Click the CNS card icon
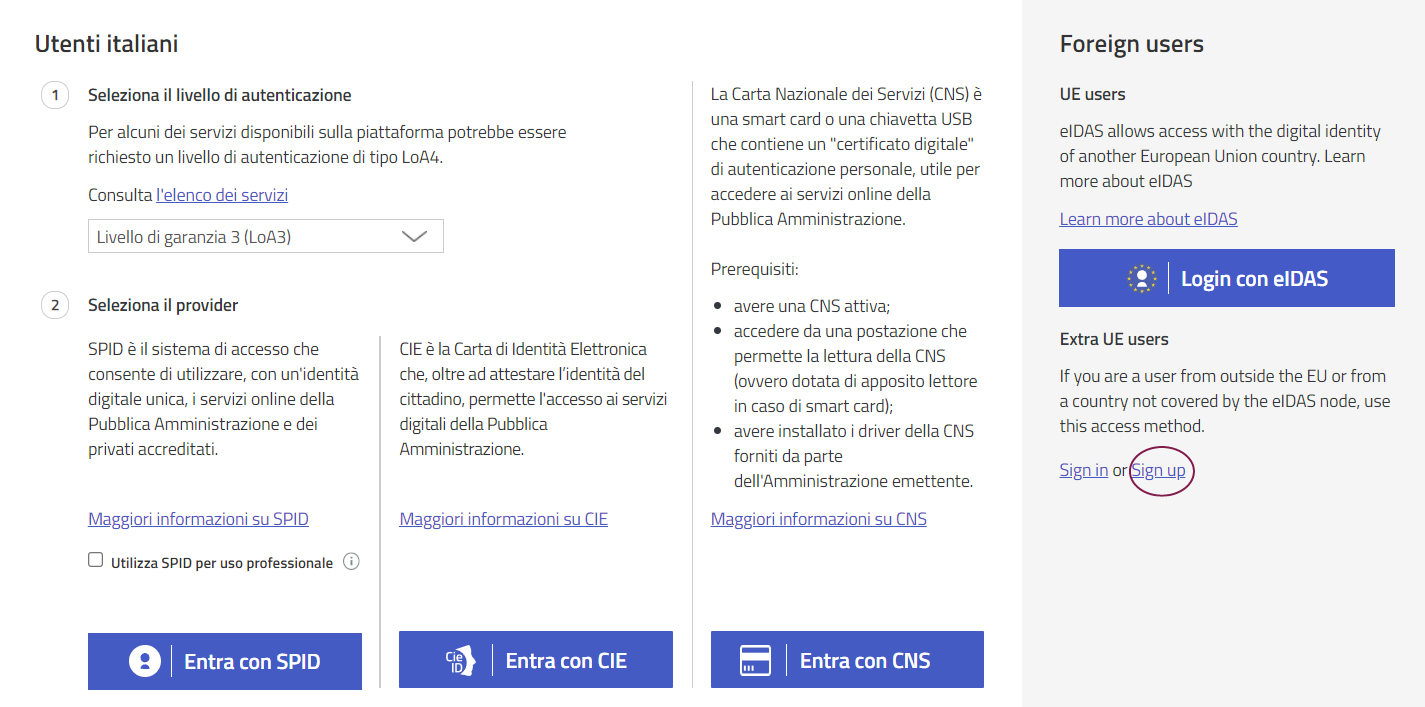The width and height of the screenshot is (1425, 707). (755, 660)
